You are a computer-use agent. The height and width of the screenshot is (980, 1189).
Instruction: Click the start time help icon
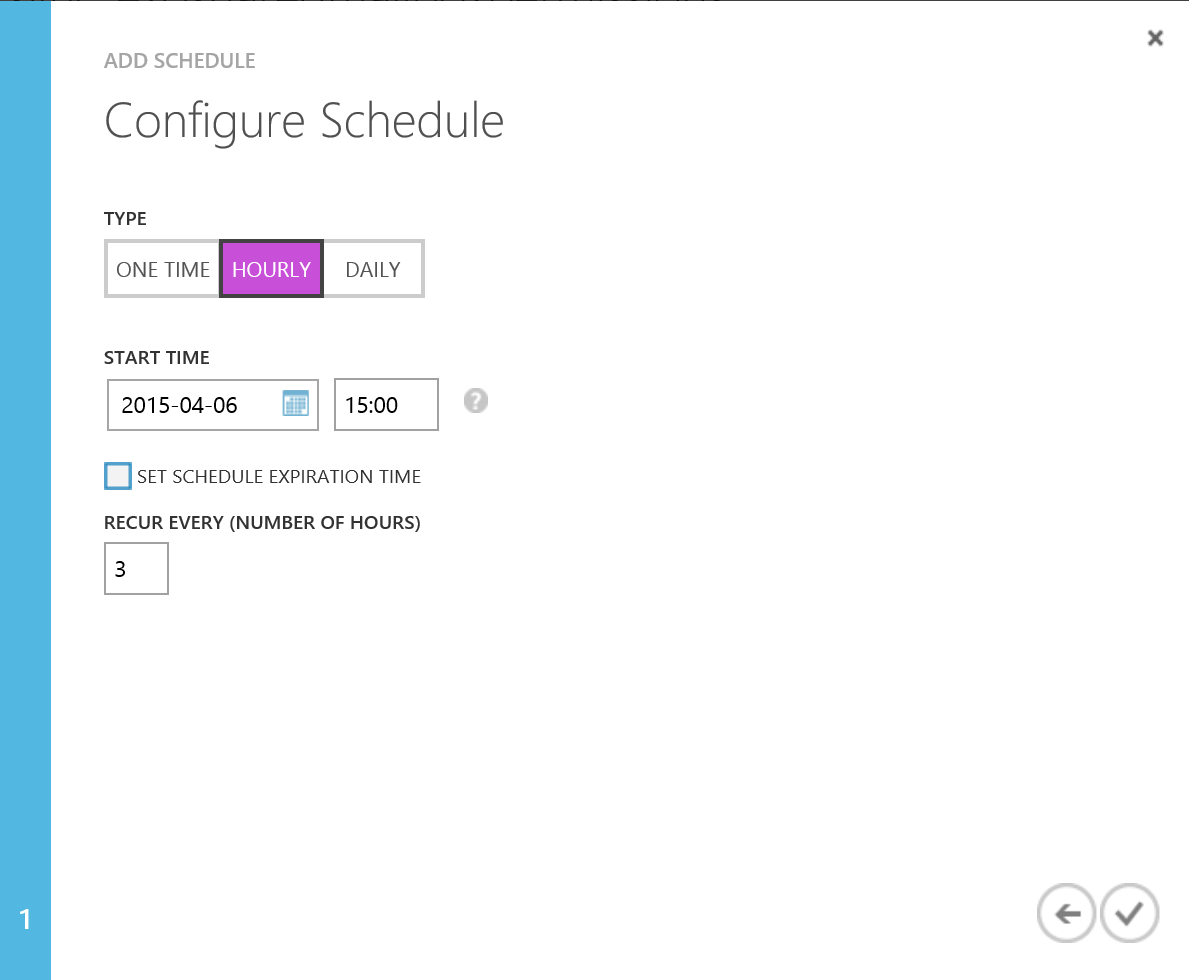pyautogui.click(x=476, y=402)
